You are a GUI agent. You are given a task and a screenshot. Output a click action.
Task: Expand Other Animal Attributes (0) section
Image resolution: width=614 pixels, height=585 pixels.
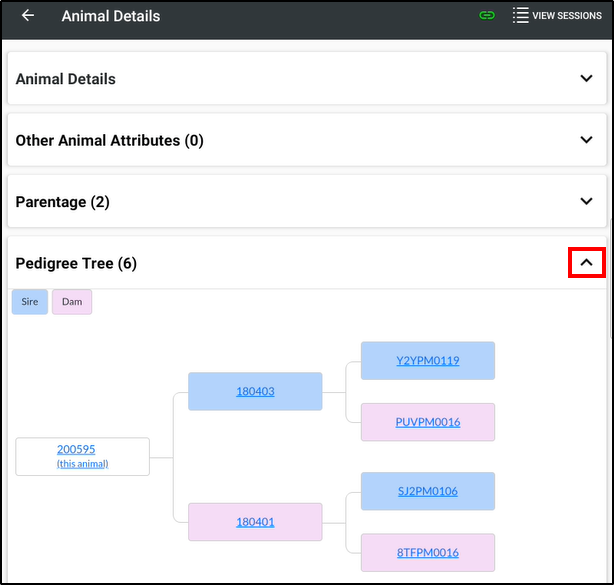pos(586,140)
